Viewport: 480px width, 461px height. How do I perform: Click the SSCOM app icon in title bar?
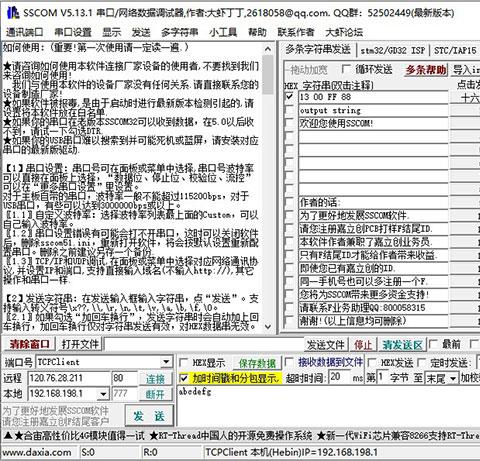(x=13, y=13)
